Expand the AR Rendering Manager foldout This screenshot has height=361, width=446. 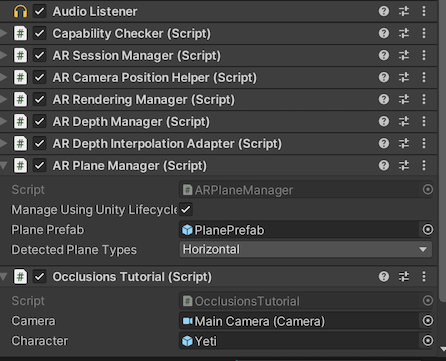pos(3,99)
